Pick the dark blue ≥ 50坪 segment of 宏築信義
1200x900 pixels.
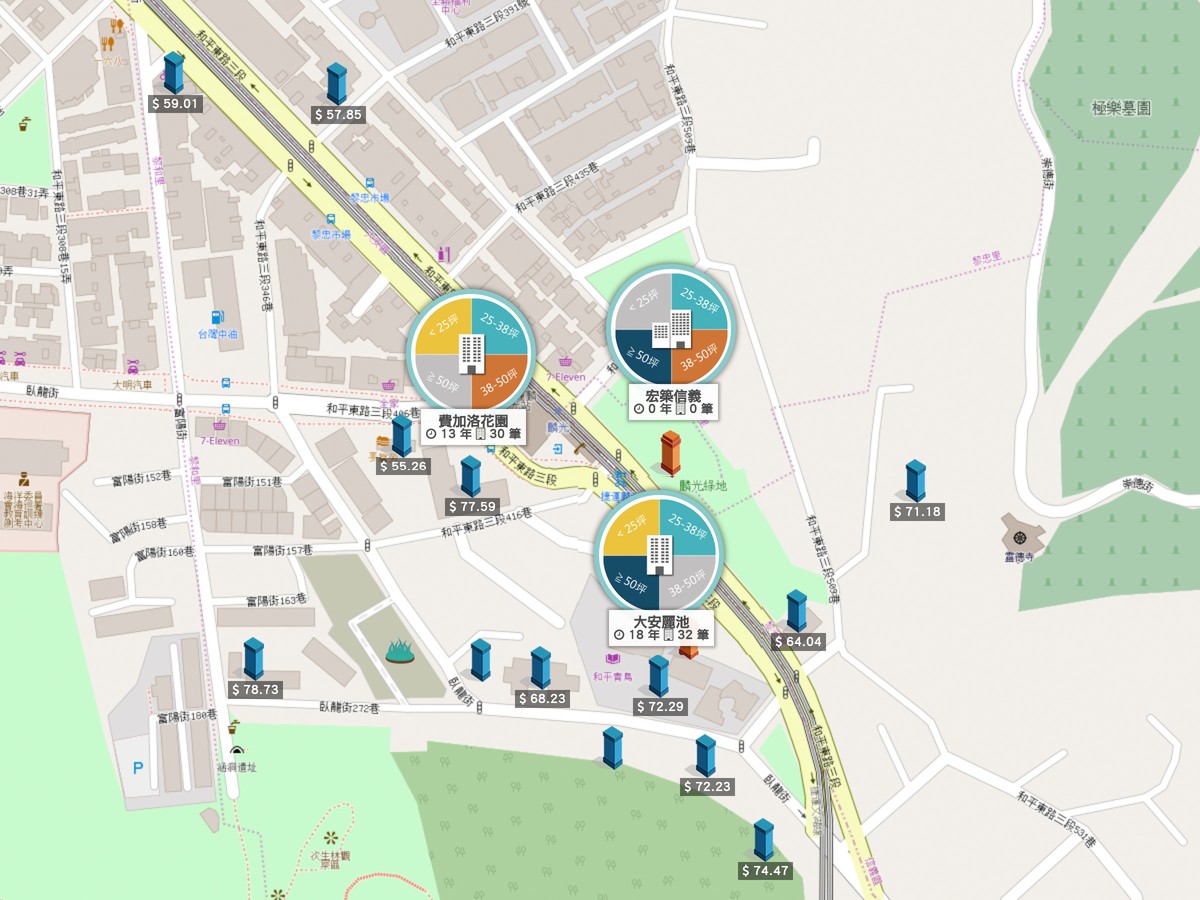(642, 356)
